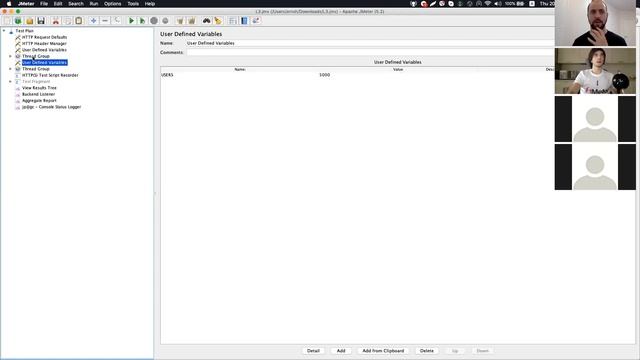Image resolution: width=640 pixels, height=360 pixels.
Task: Expand the Test Fragment node
Action: click(11, 82)
